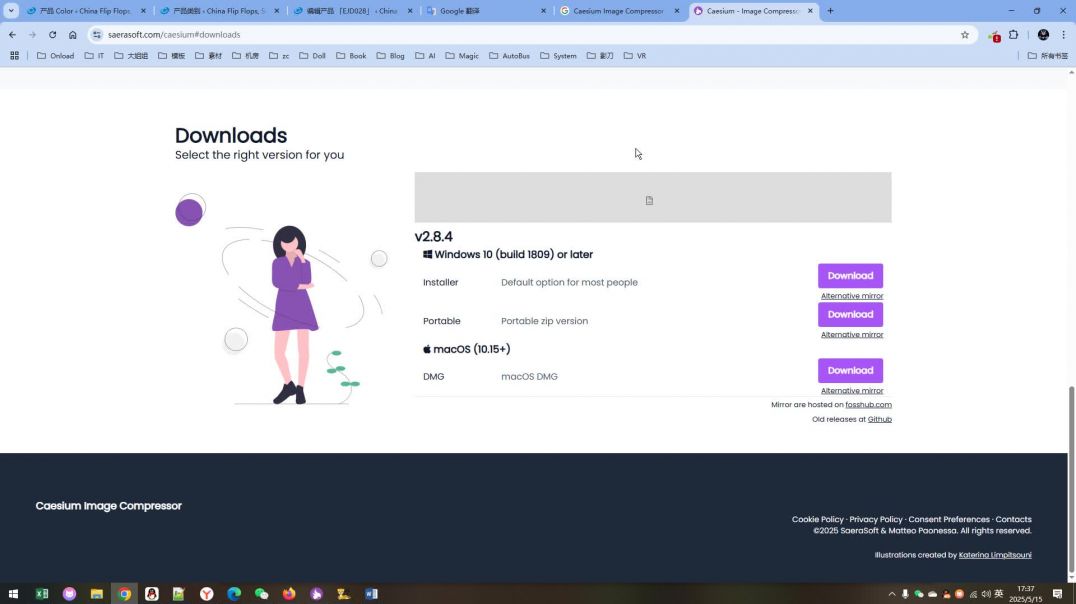Open Consent Preferences in the footer
This screenshot has width=1076, height=604.
pyautogui.click(x=948, y=520)
